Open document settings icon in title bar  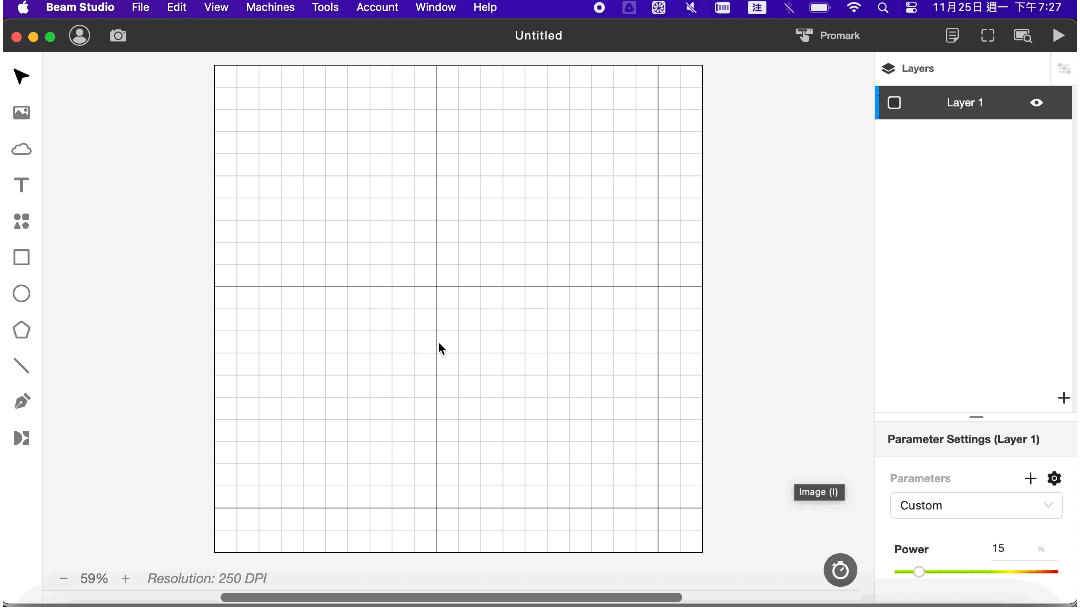coord(952,36)
